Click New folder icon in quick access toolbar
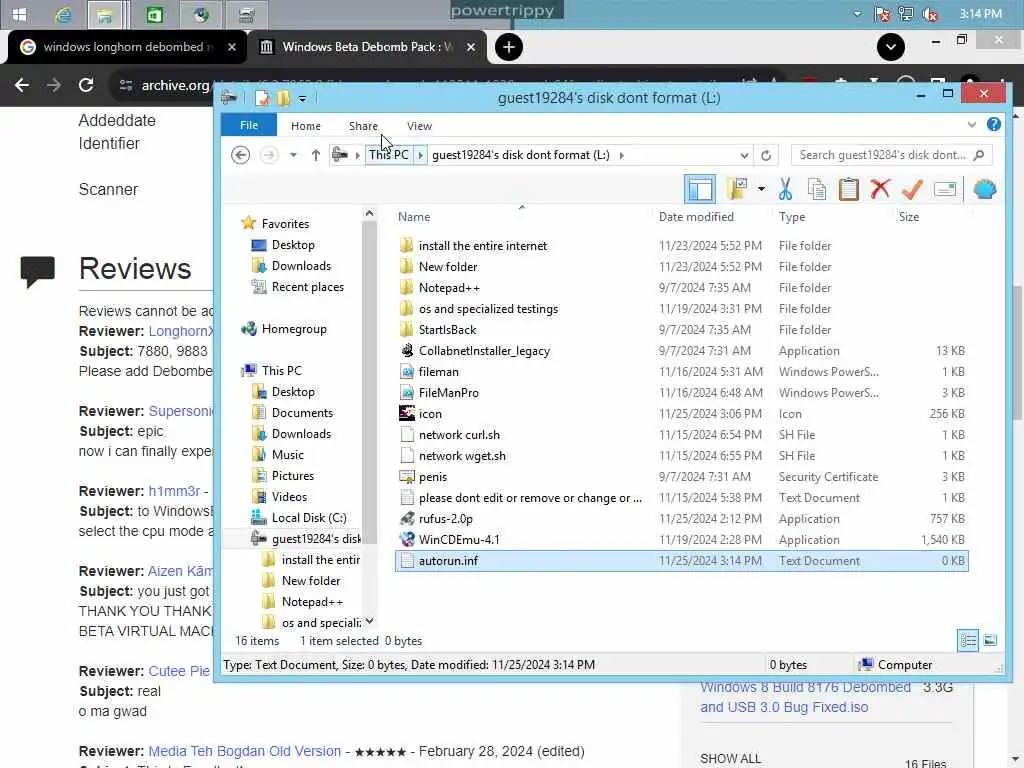 pos(283,98)
